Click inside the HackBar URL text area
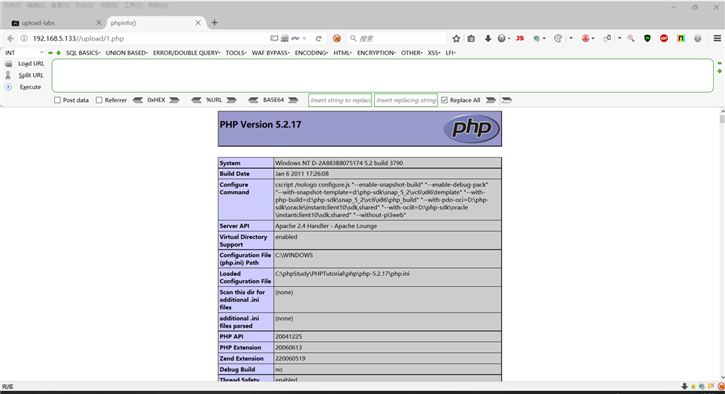 (x=382, y=75)
